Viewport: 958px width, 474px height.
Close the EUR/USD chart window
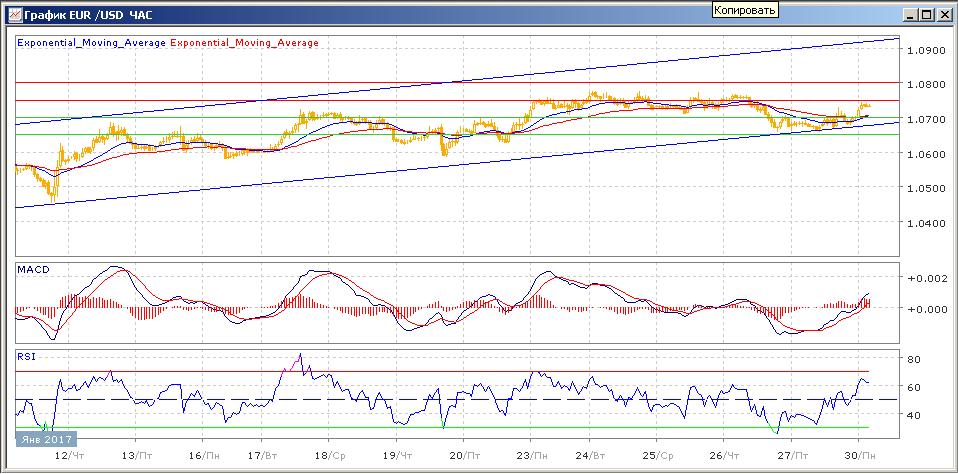[943, 14]
